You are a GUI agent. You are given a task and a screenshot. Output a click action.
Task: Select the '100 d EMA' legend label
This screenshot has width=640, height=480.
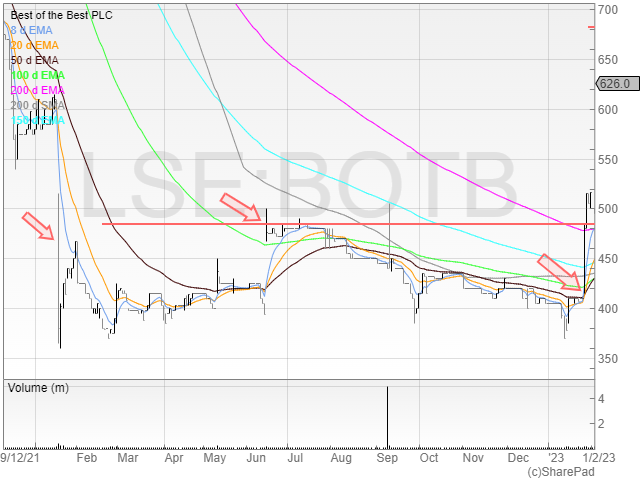38,75
